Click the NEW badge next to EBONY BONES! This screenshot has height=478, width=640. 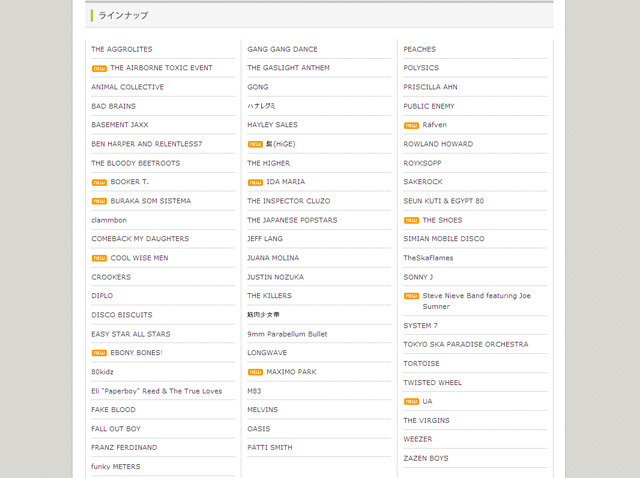(99, 353)
